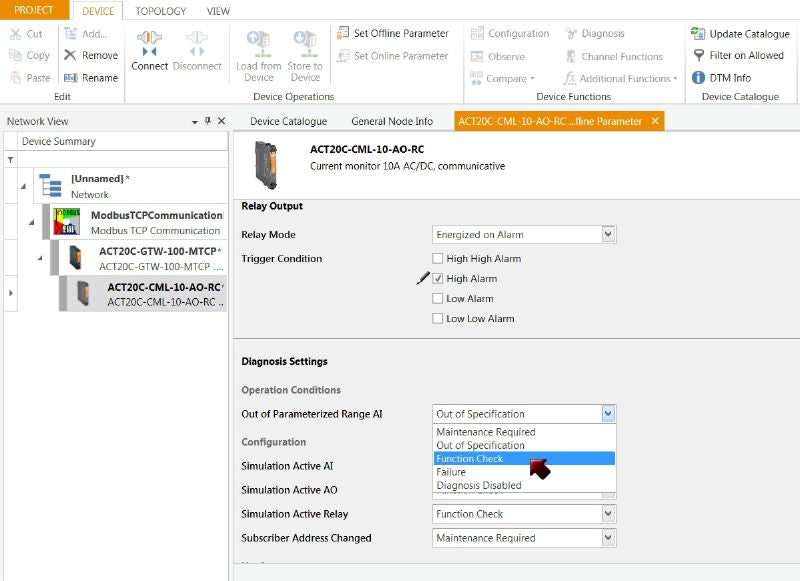This screenshot has height=581, width=800.
Task: Switch to the TOPOLOGY ribbon tab
Action: pos(161,11)
